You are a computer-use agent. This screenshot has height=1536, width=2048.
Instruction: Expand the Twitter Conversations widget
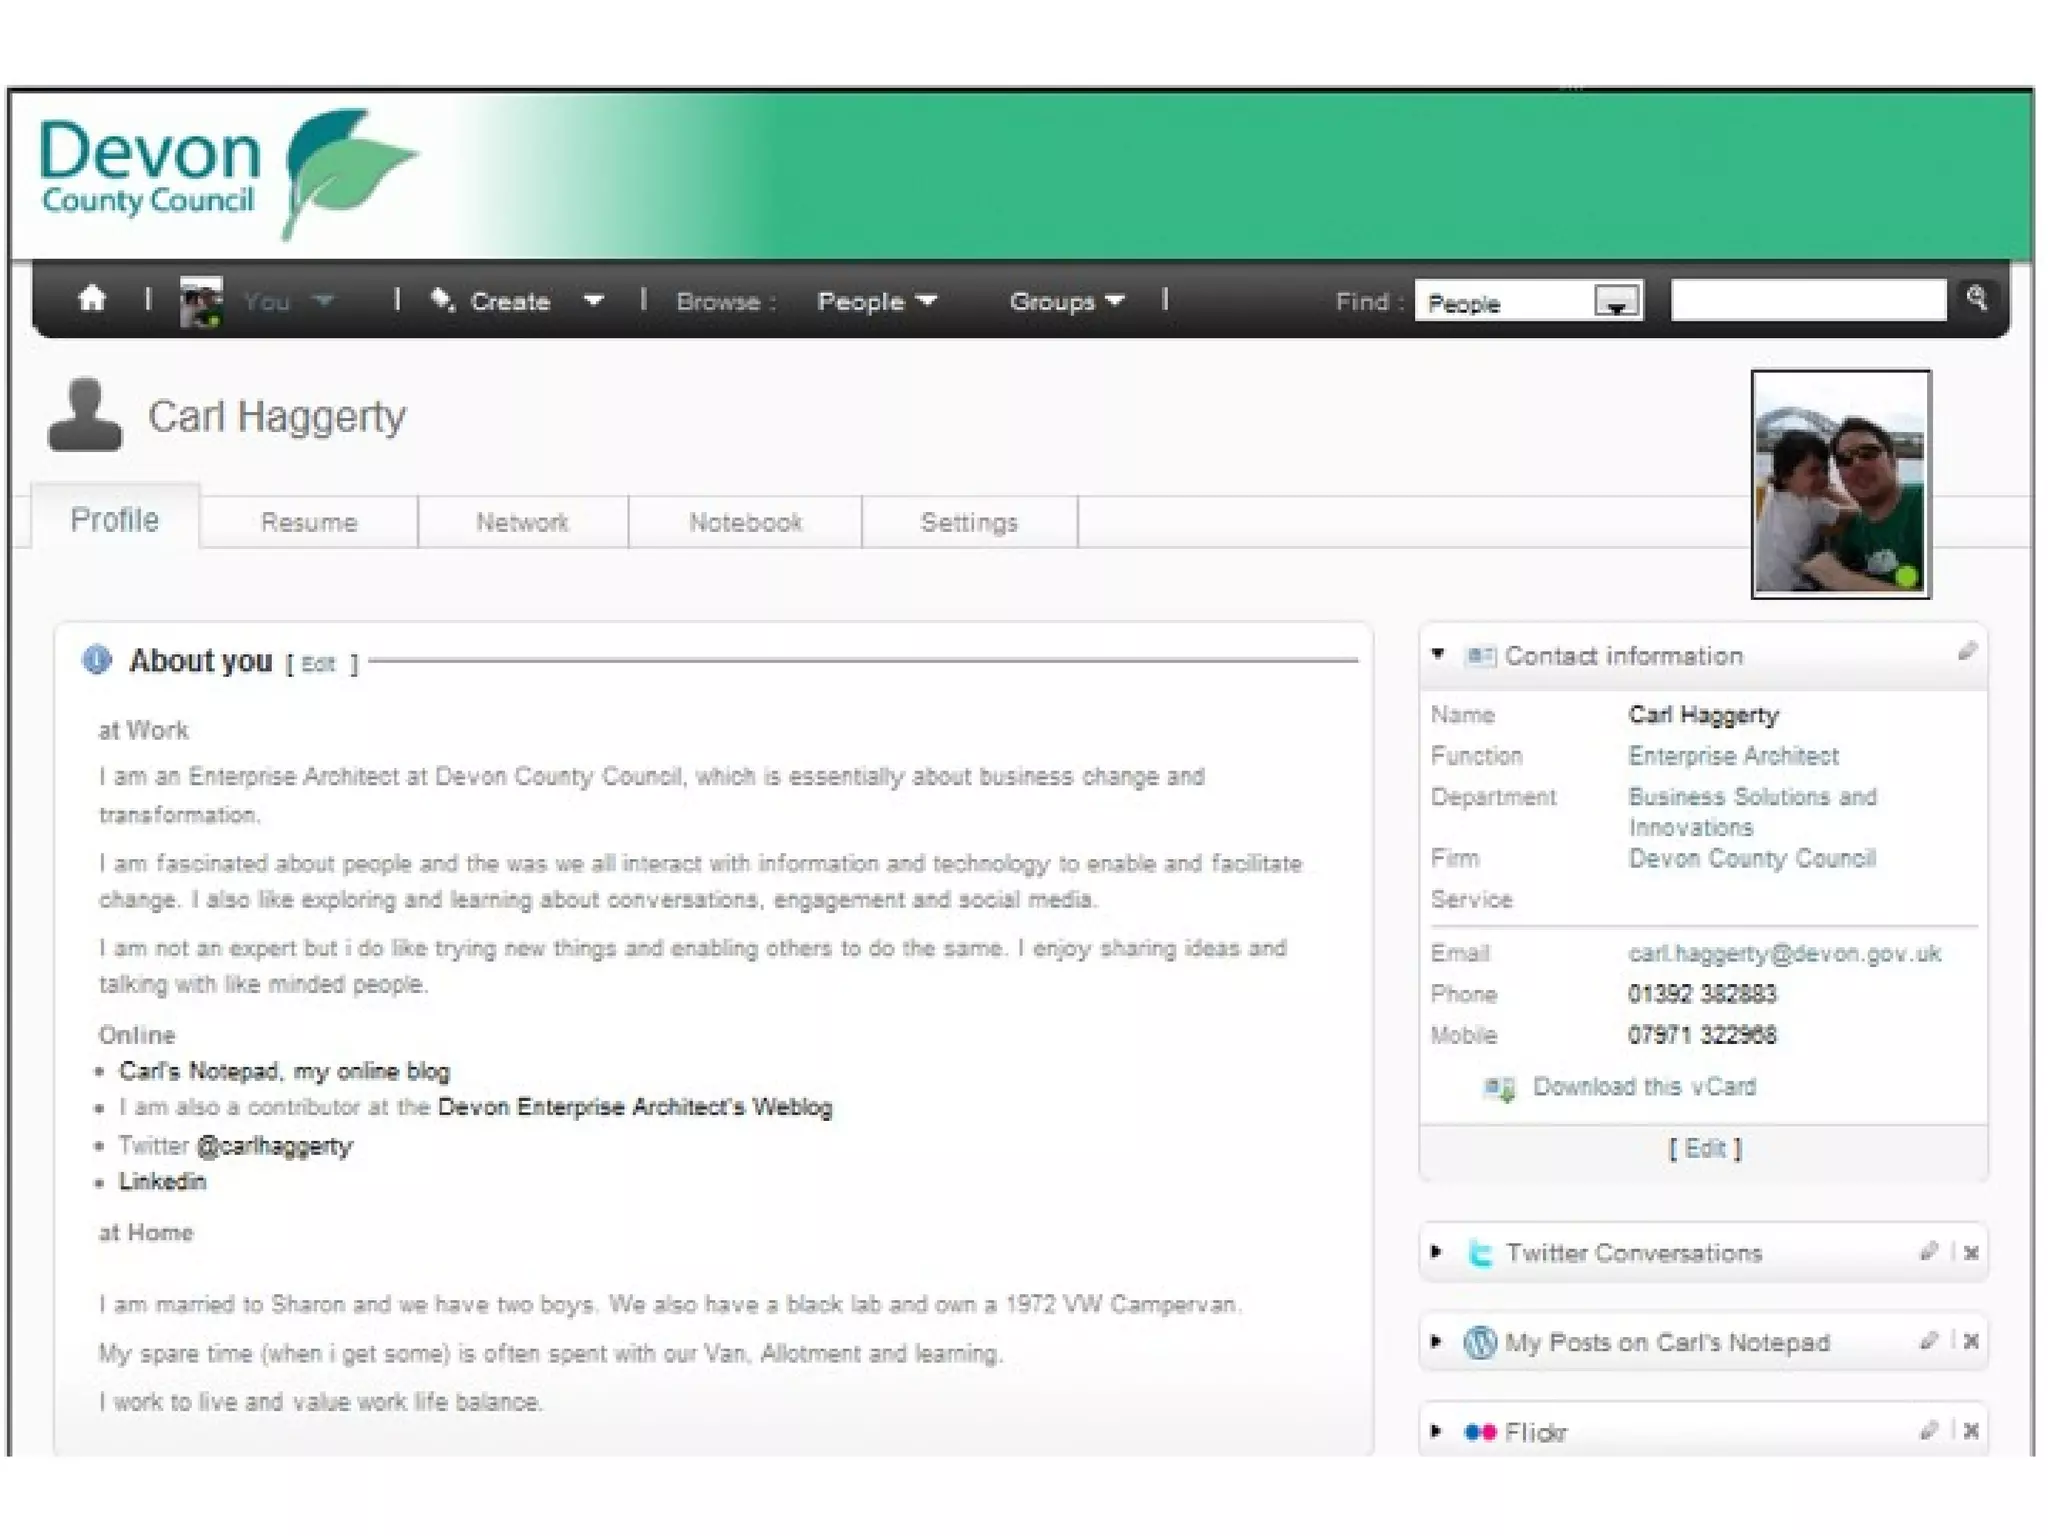coord(1437,1251)
